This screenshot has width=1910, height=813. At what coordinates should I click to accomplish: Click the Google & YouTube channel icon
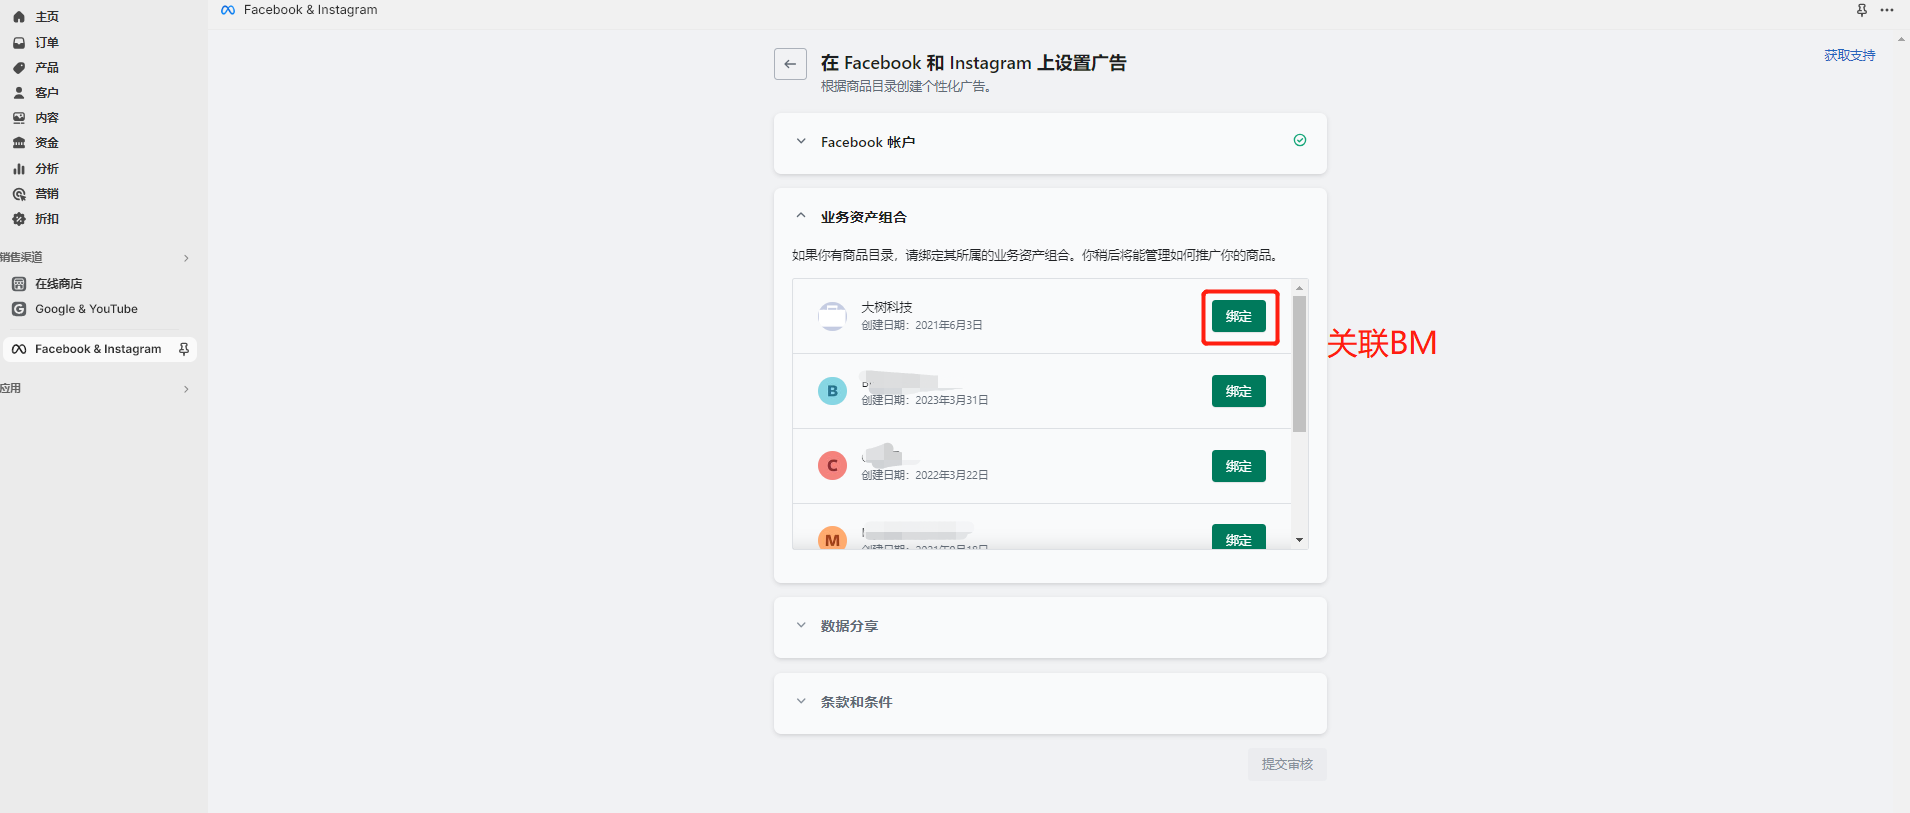click(19, 309)
